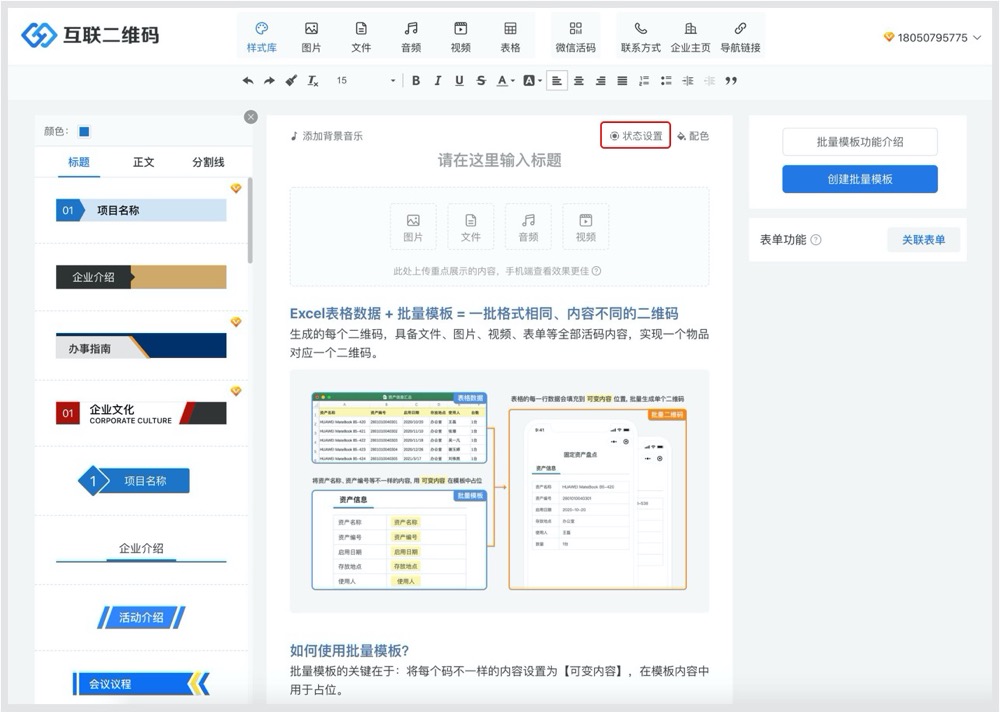Toggle underline formatting

(x=459, y=80)
